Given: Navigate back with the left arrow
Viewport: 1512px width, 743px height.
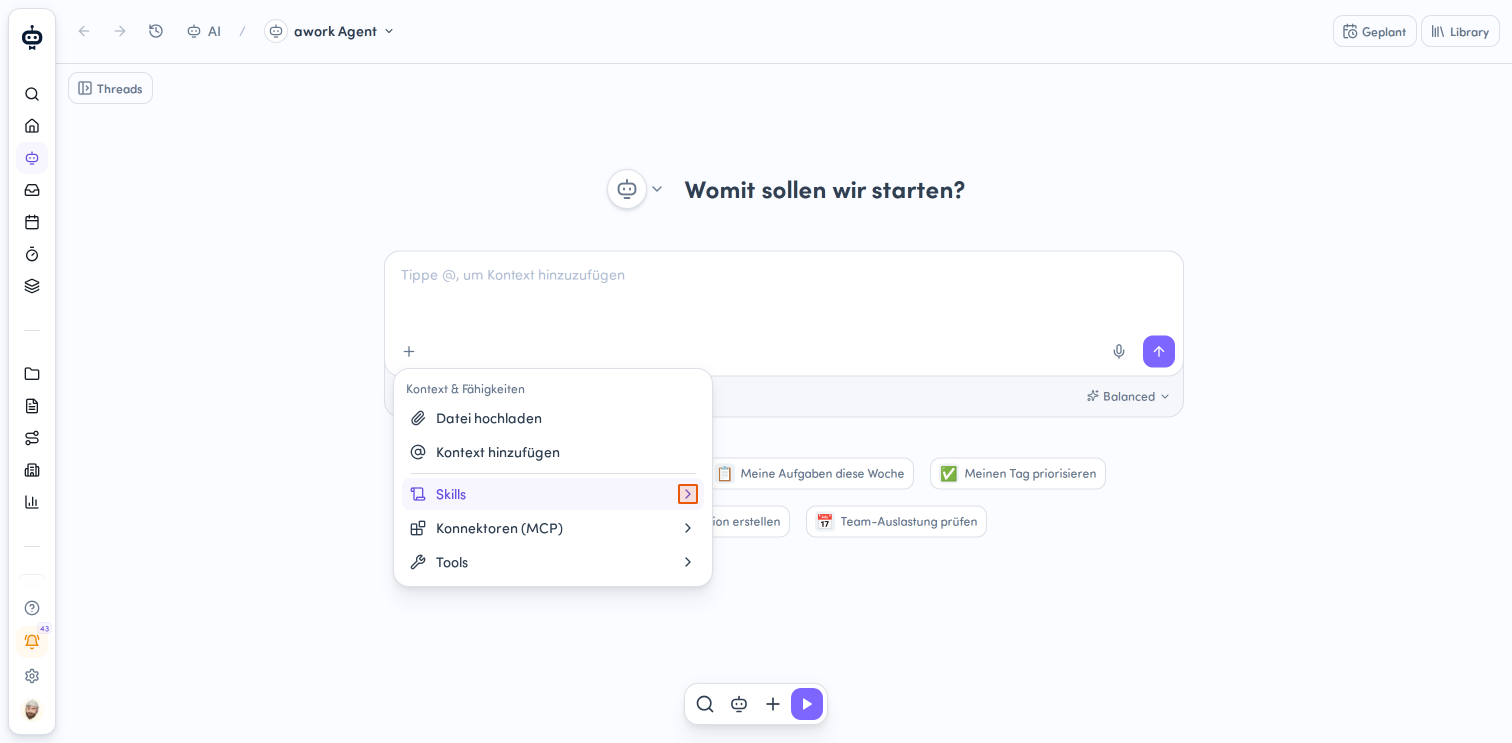Looking at the screenshot, I should tap(84, 31).
